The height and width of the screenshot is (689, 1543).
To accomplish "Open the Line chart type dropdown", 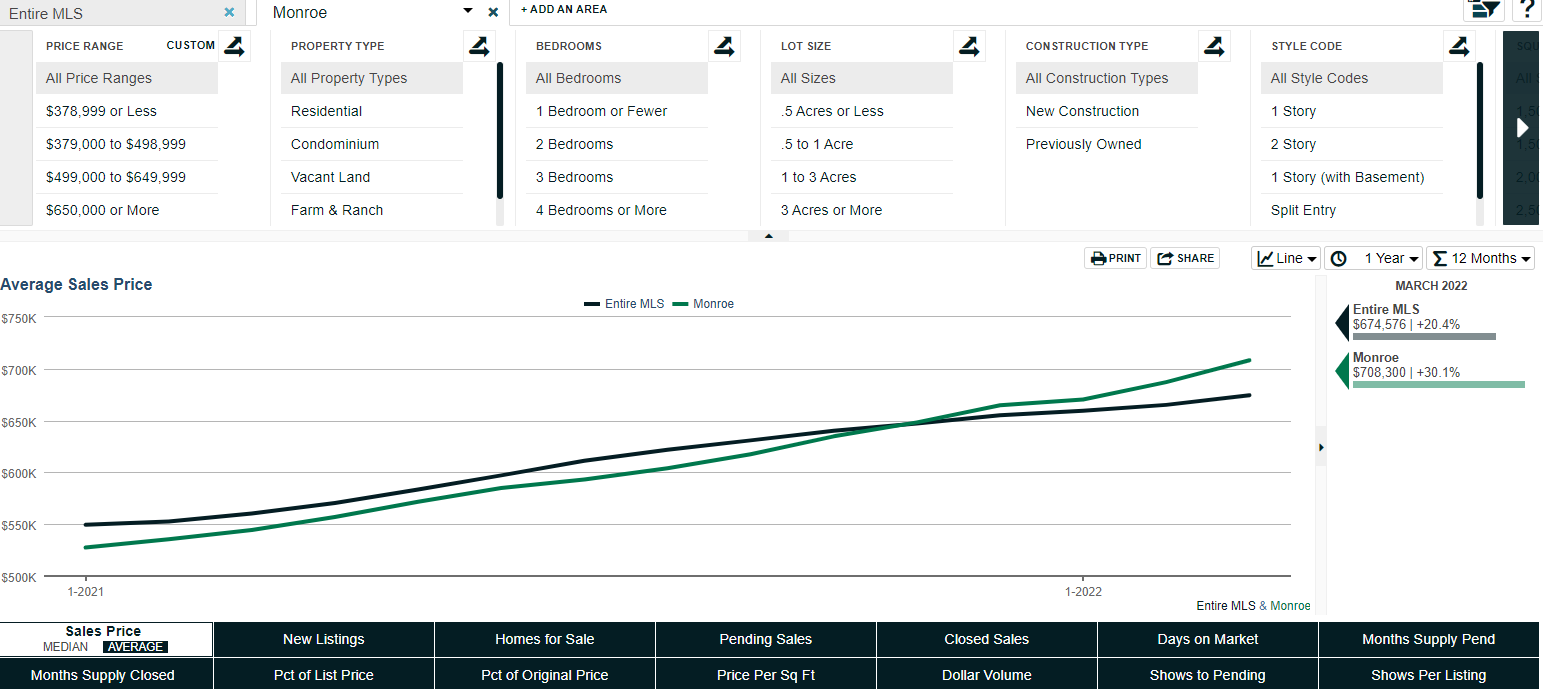I will point(1286,258).
